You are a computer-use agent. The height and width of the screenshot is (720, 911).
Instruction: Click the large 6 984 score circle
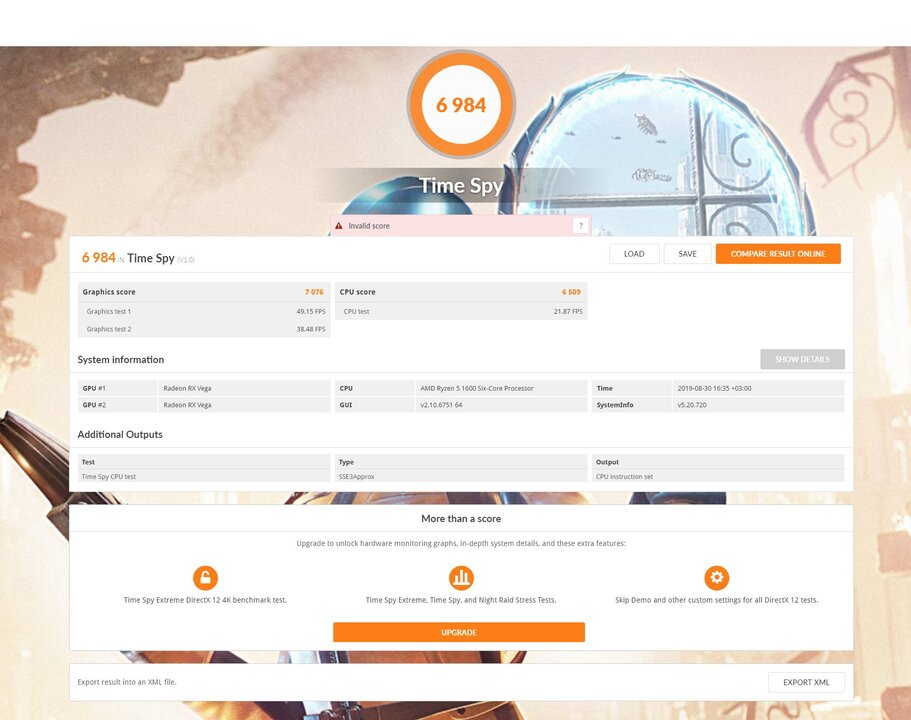pyautogui.click(x=461, y=105)
